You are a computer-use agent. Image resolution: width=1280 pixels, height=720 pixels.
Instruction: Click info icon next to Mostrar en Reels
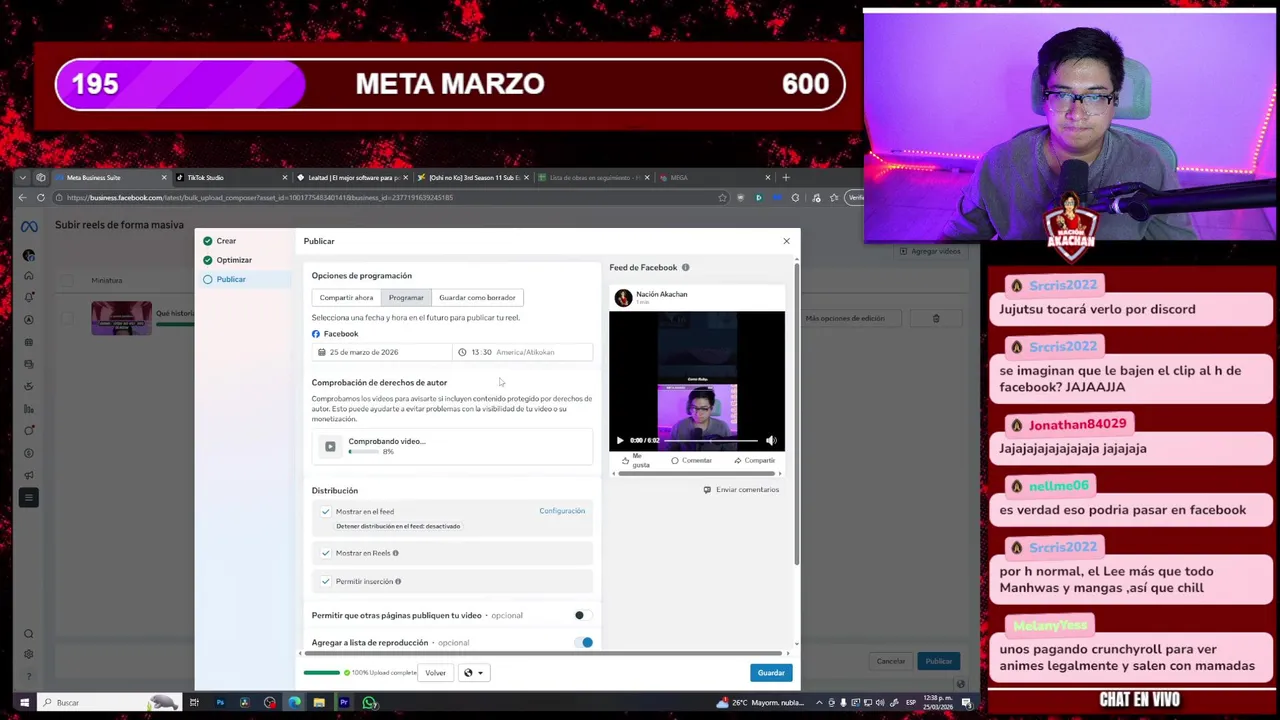(395, 553)
